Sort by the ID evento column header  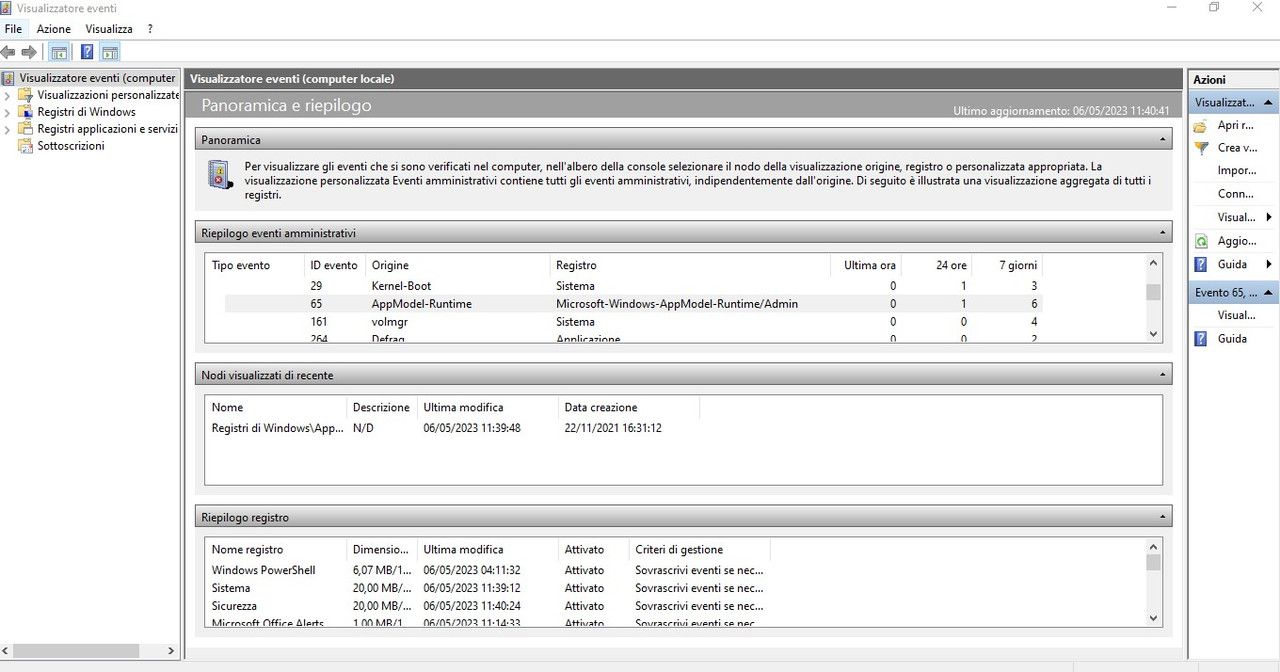[333, 265]
